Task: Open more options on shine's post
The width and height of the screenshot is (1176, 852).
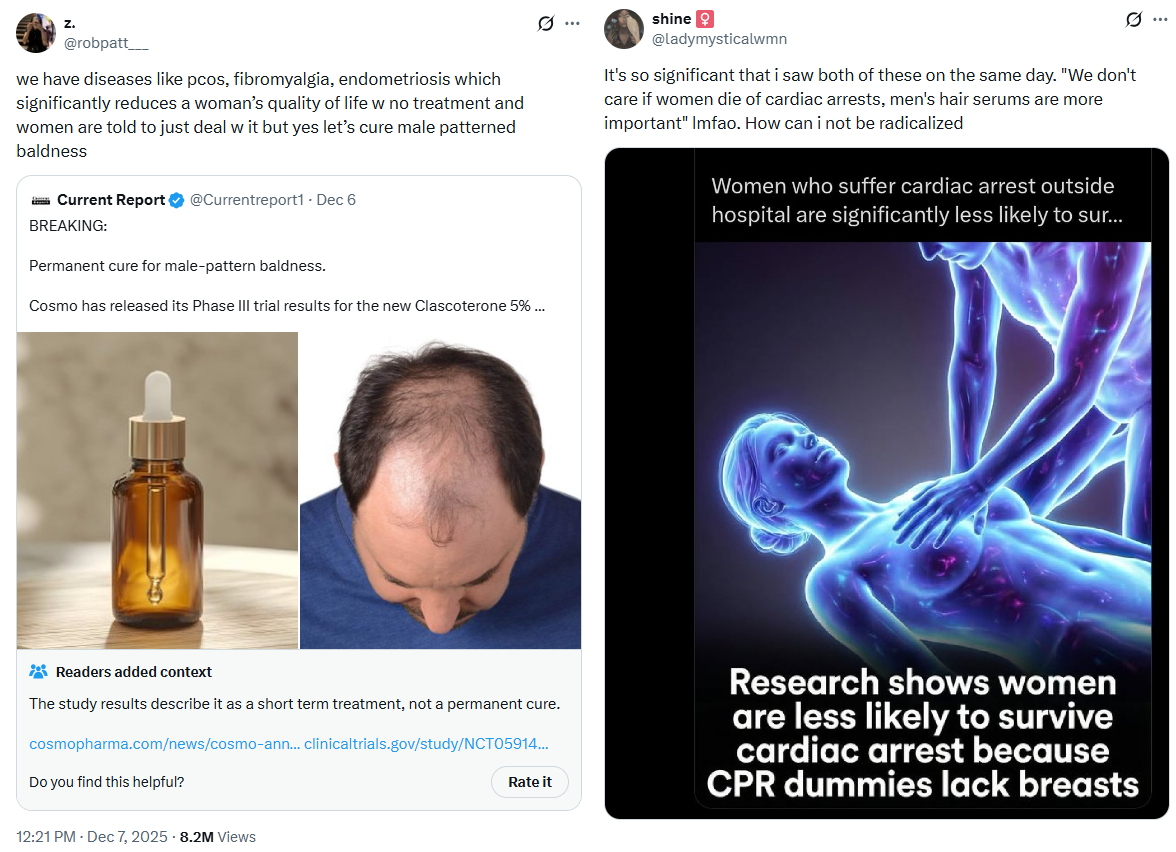Action: [x=1160, y=20]
